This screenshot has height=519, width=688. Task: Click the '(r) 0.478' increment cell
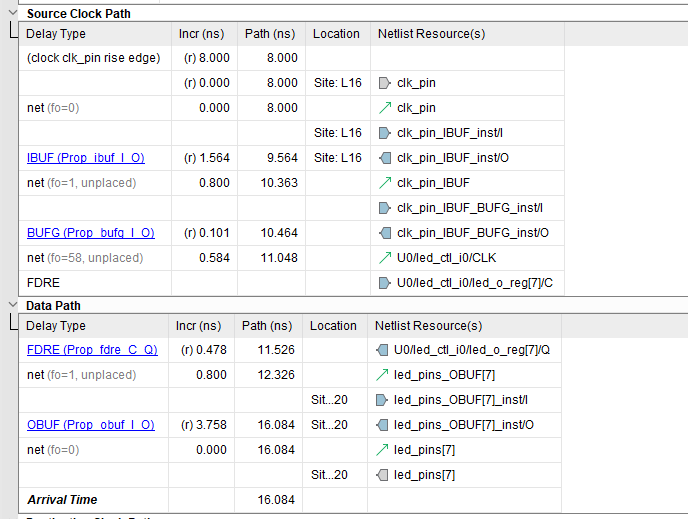click(x=201, y=350)
